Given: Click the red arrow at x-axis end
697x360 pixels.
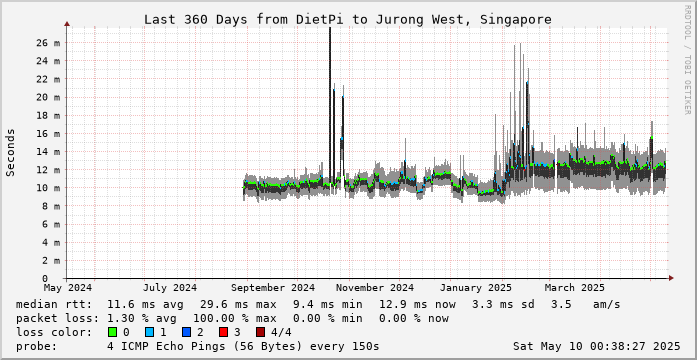Looking at the screenshot, I should pos(671,278).
